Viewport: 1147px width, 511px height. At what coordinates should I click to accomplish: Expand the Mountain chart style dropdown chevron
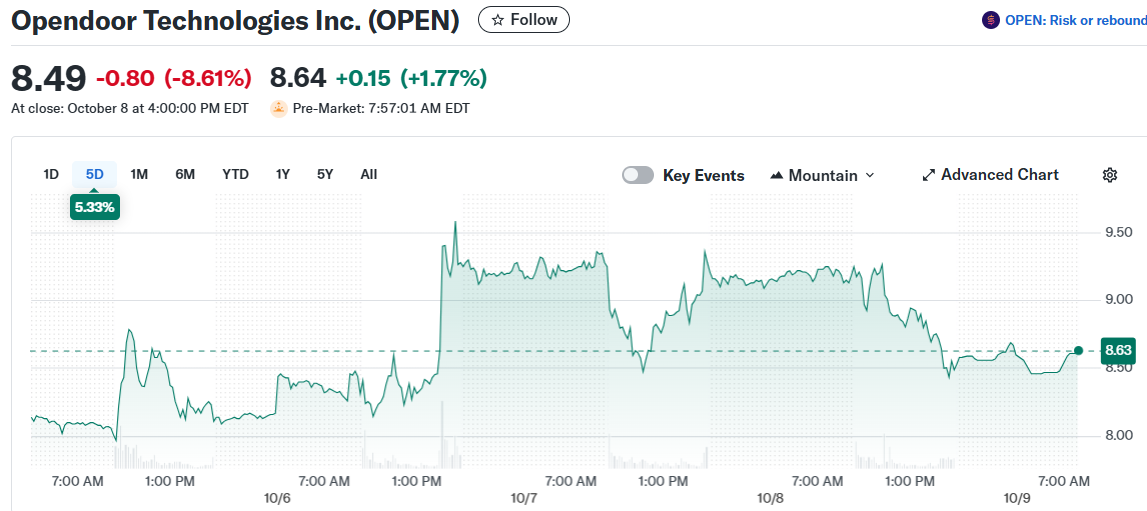[869, 175]
